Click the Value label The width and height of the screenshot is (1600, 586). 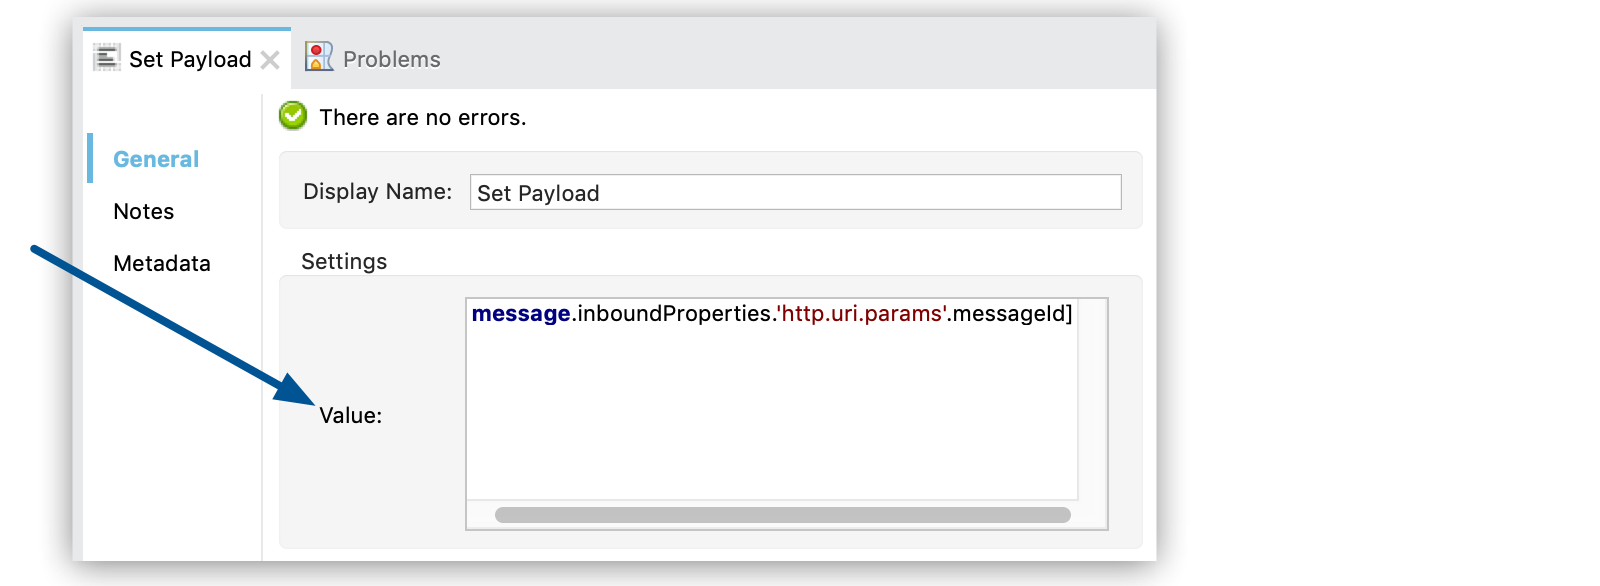click(x=350, y=416)
